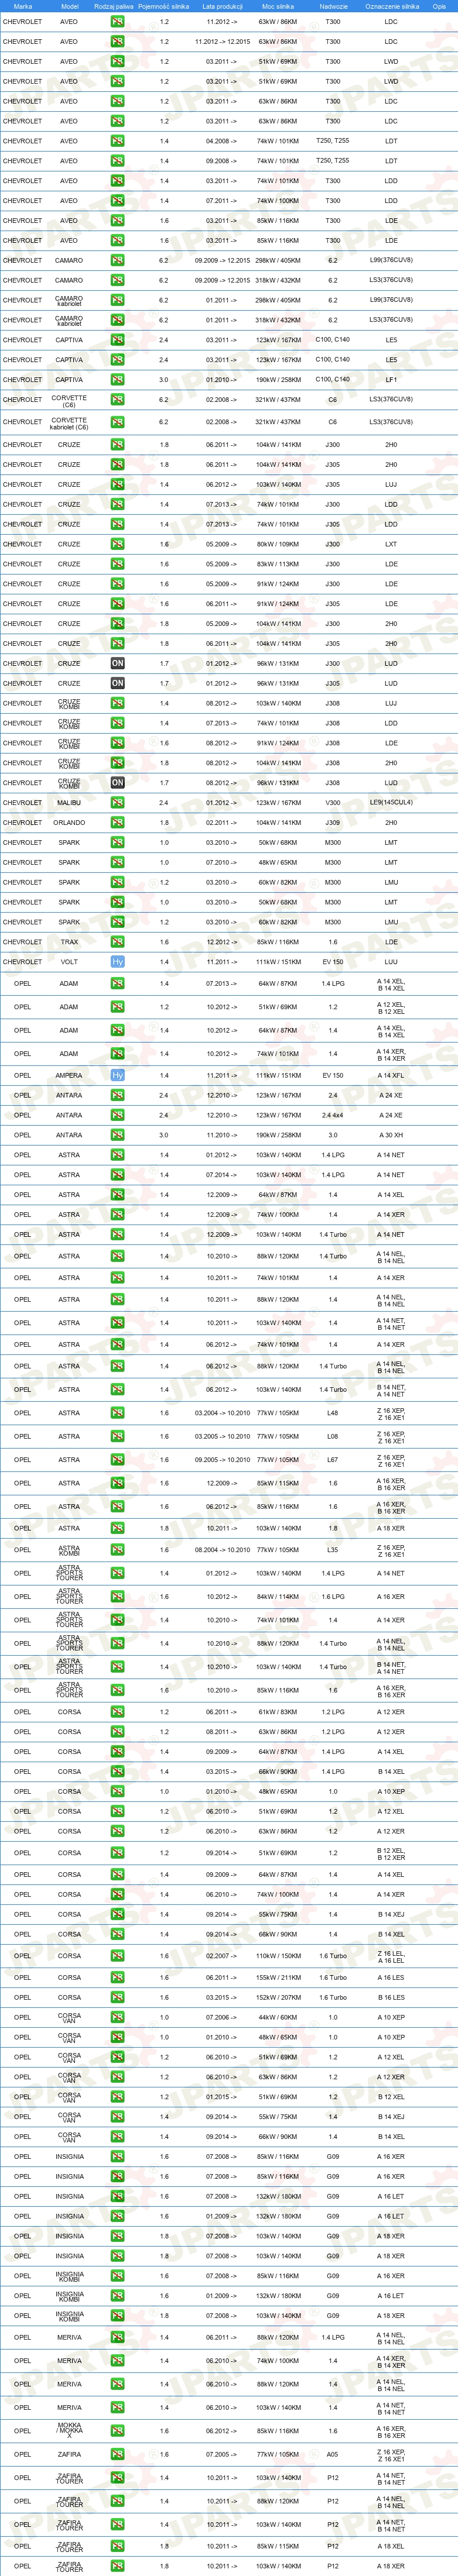Click the petrol icon in ASTRA L48 row
Image resolution: width=458 pixels, height=2576 pixels.
pos(117,1413)
